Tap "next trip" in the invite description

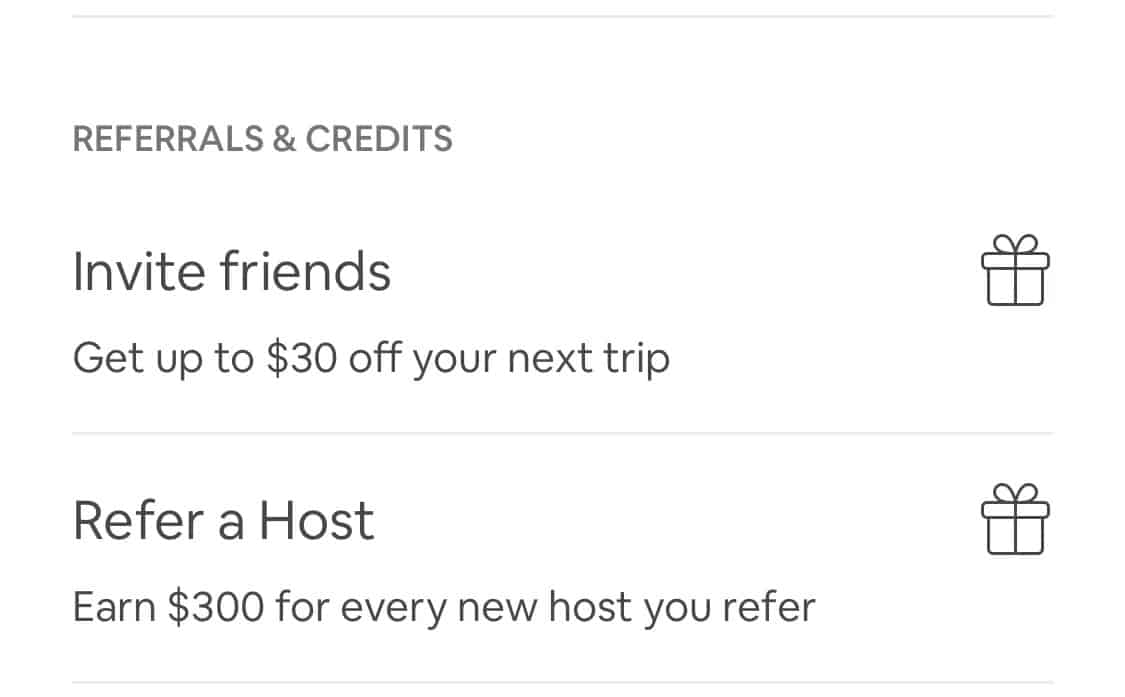pyautogui.click(x=589, y=358)
